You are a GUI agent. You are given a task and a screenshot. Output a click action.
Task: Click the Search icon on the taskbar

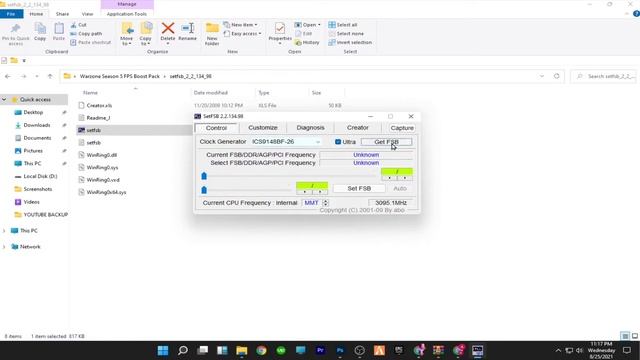(182, 350)
